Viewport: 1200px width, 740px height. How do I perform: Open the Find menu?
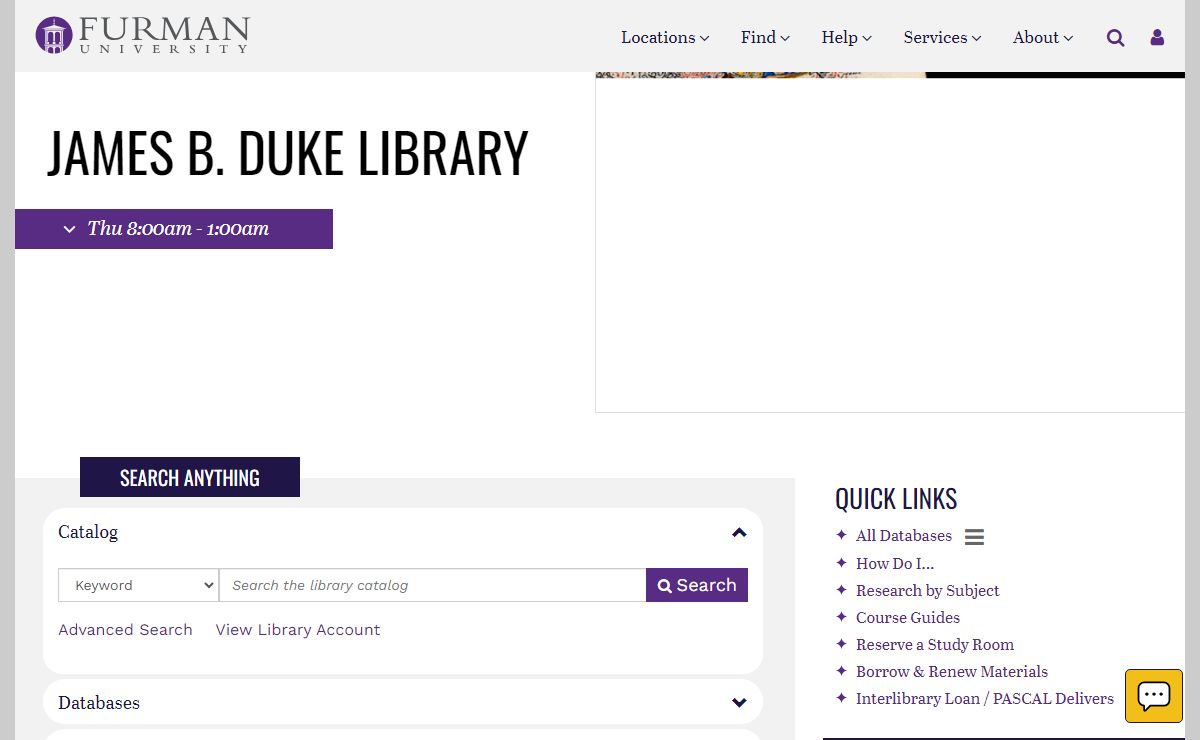click(x=765, y=37)
